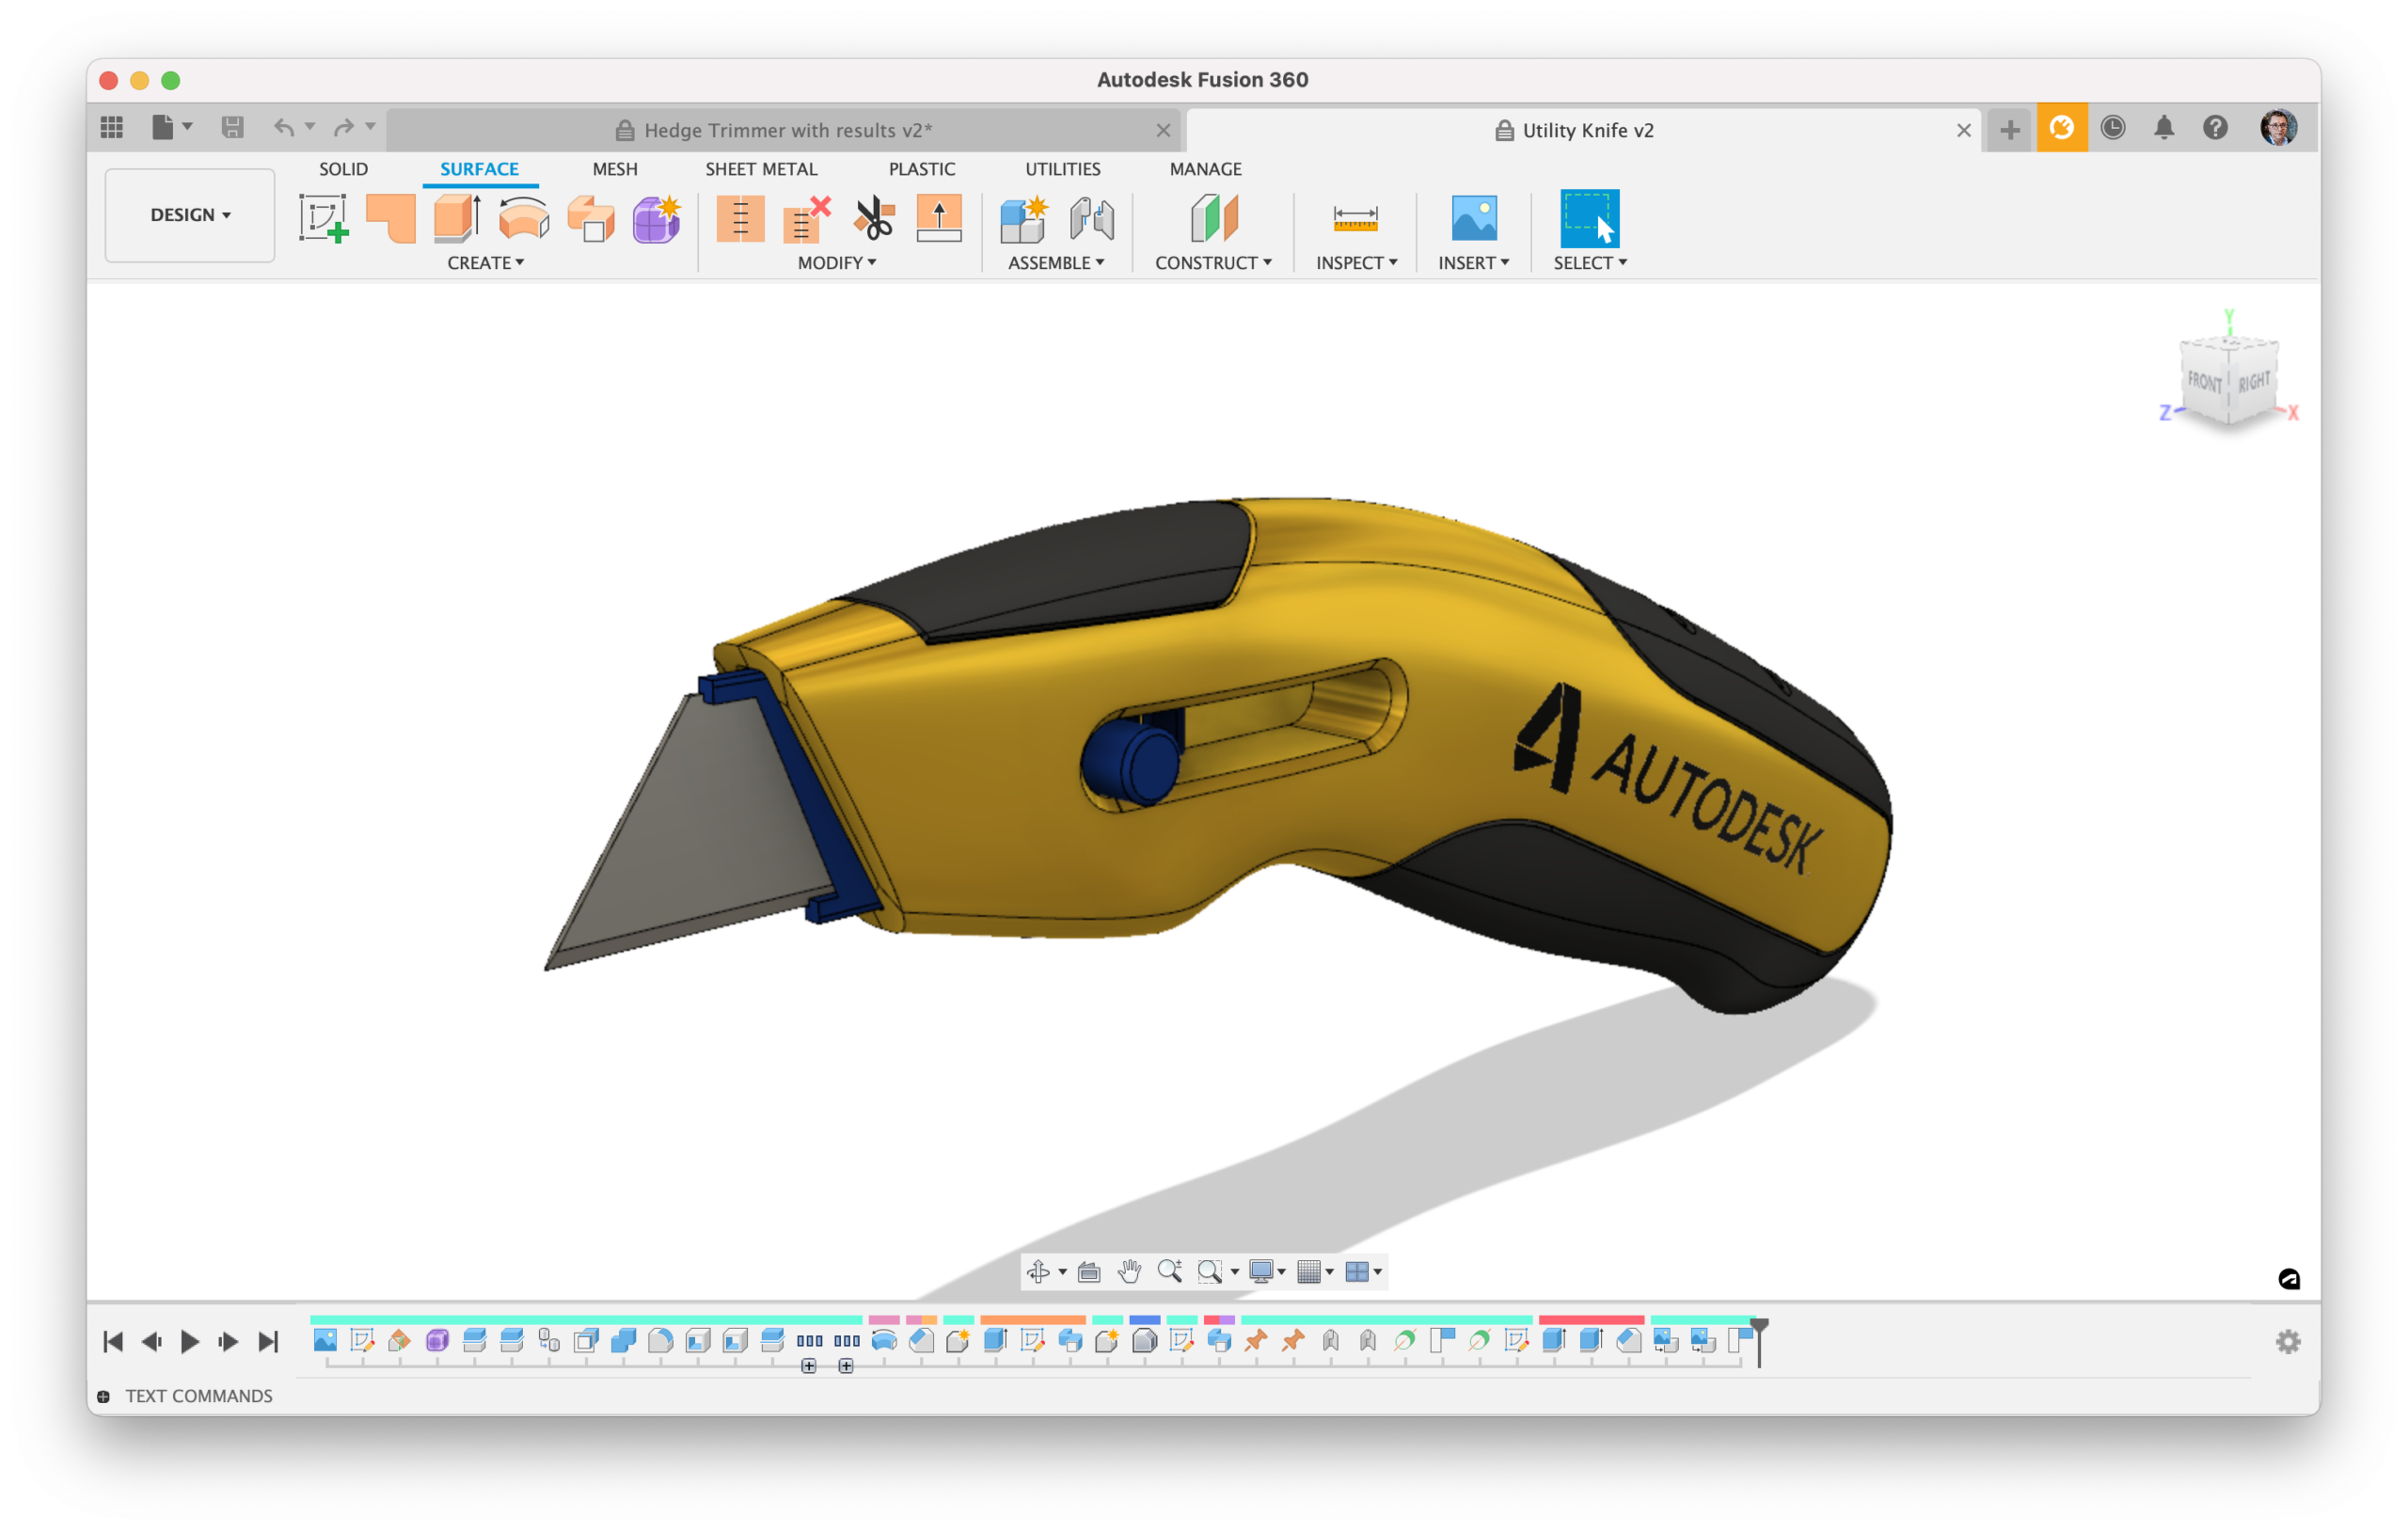Open the Notifications bell
Viewport: 2408px width, 1531px height.
click(x=2164, y=128)
